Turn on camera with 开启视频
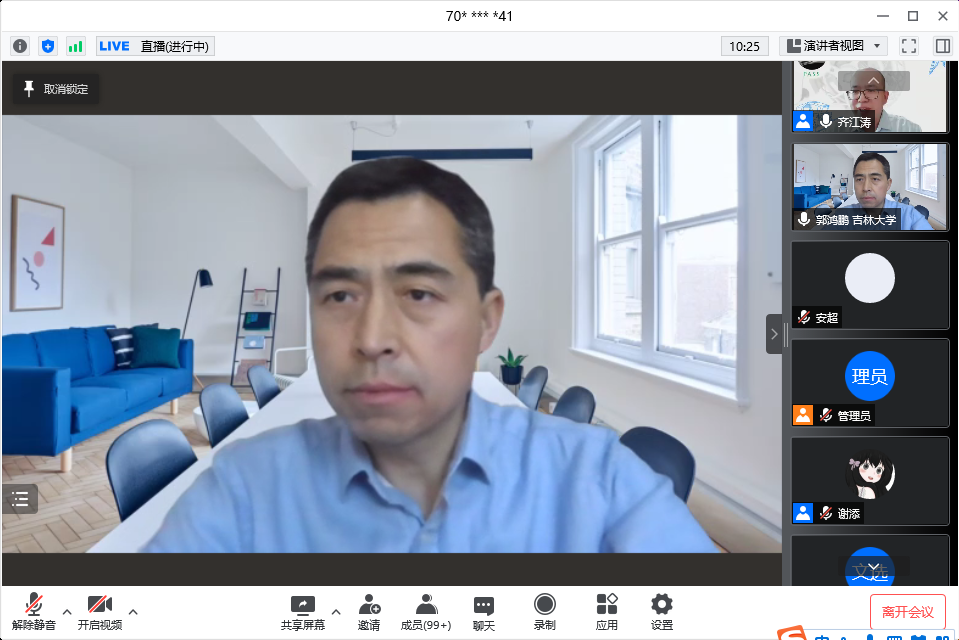The width and height of the screenshot is (959, 640). (x=99, y=612)
